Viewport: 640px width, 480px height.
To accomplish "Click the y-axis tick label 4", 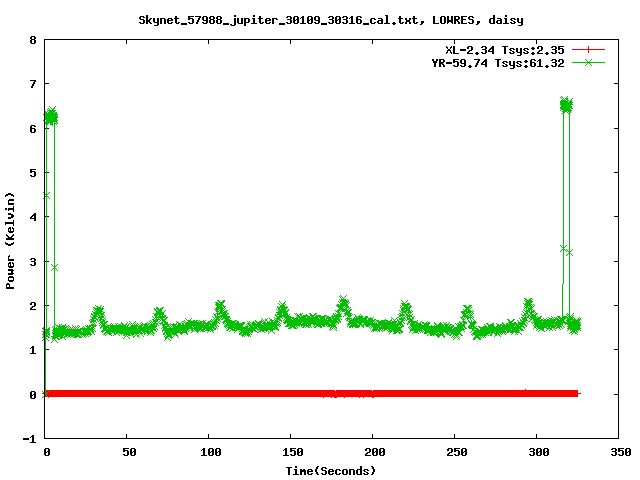I will pyautogui.click(x=33, y=217).
